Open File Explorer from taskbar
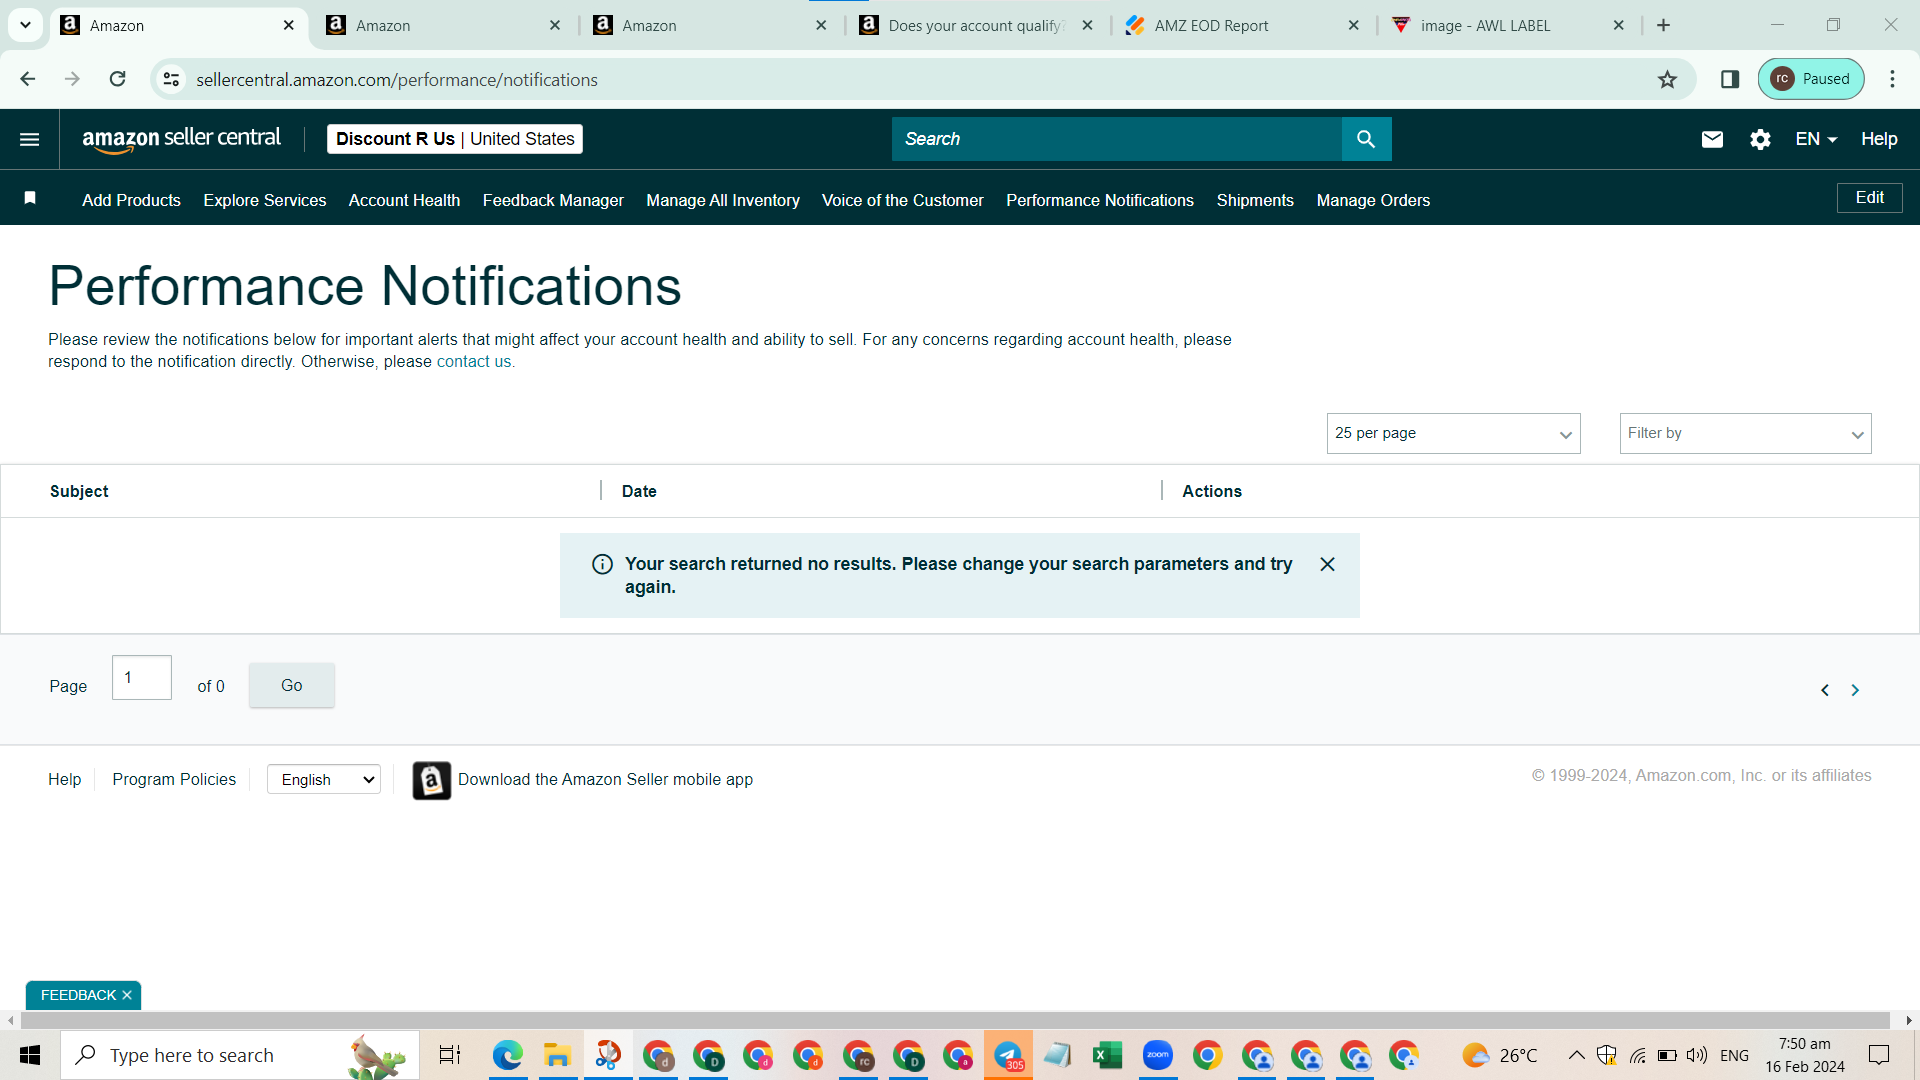Image resolution: width=1920 pixels, height=1080 pixels. pyautogui.click(x=557, y=1055)
